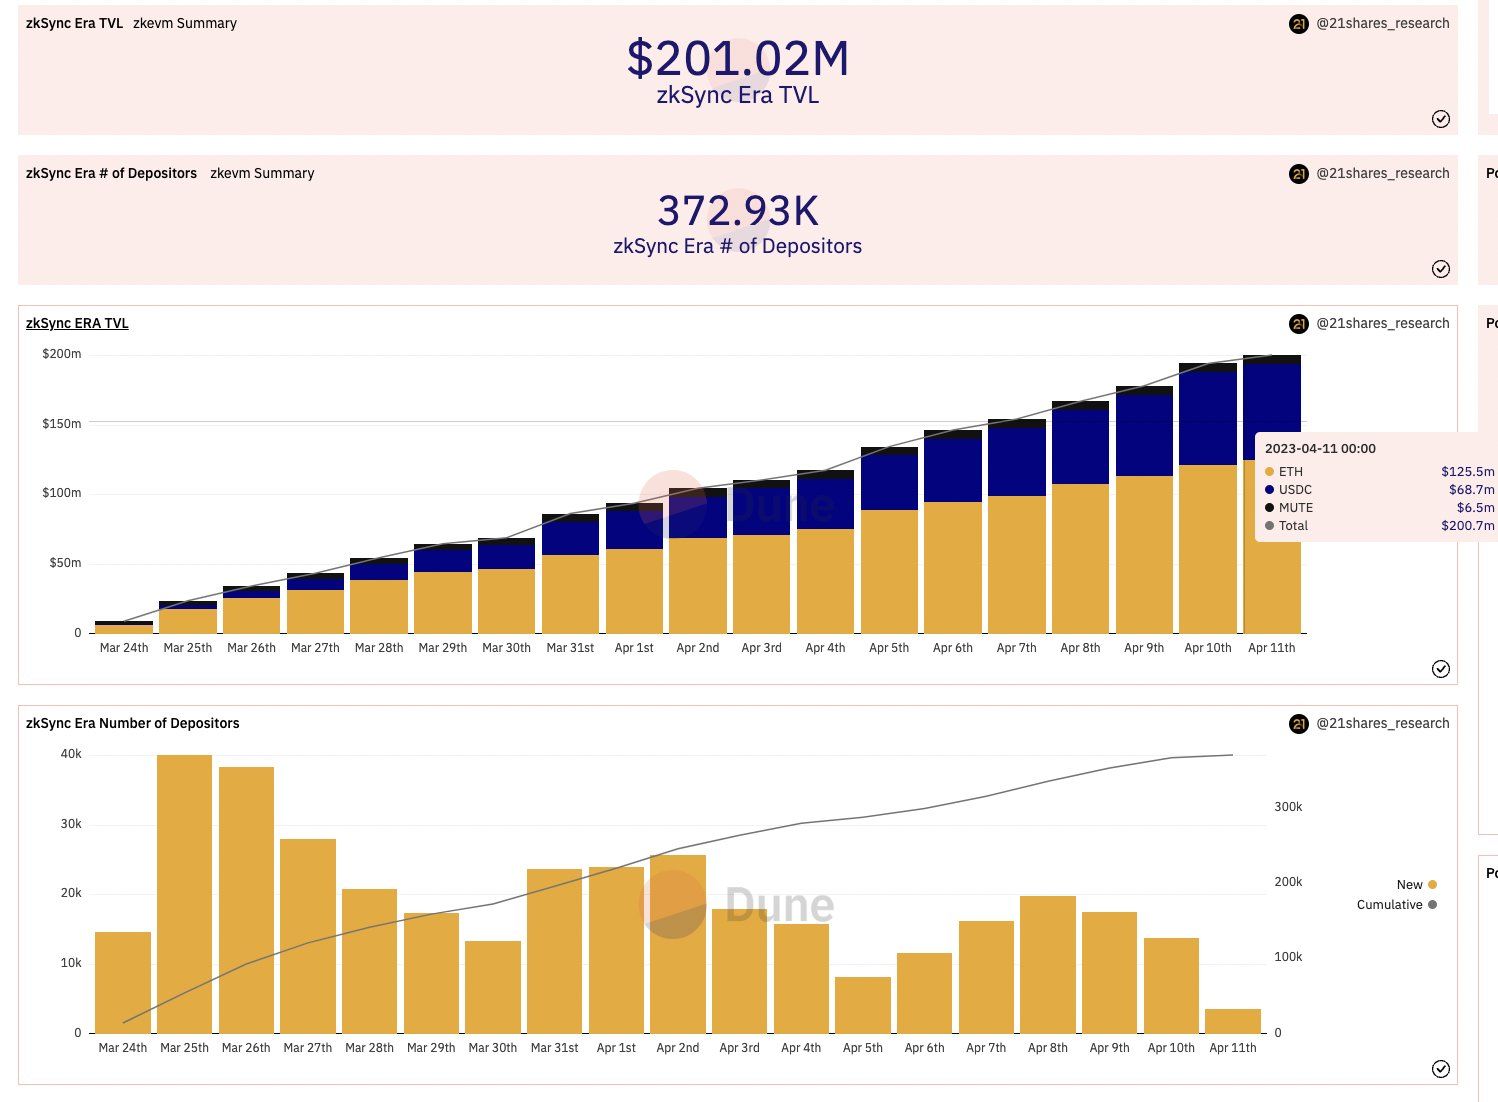
Task: Click zkevm Summary next to the zkSync Era TVL title
Action: coord(185,23)
